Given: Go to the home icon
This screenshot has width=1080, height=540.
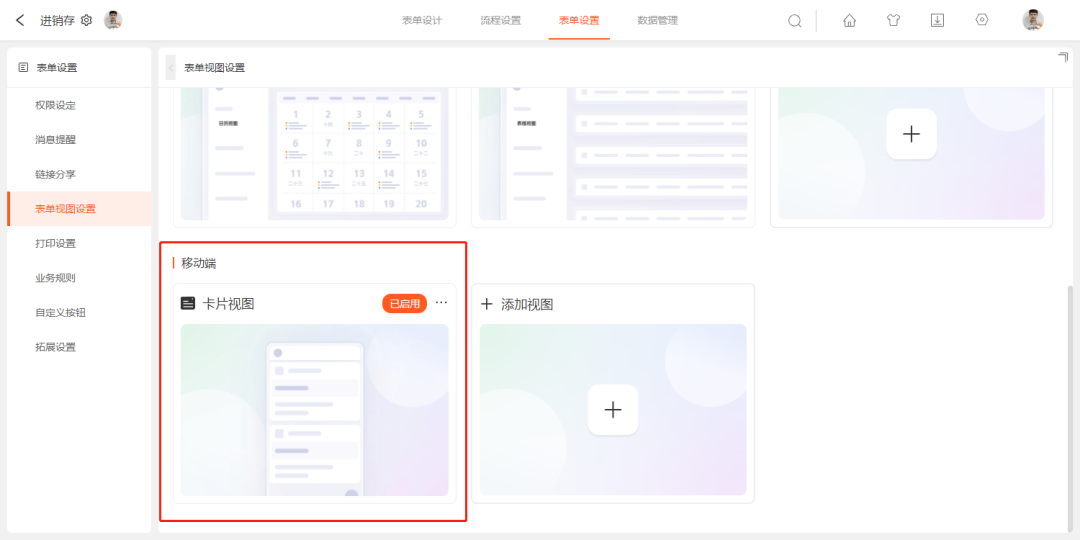Looking at the screenshot, I should 849,21.
